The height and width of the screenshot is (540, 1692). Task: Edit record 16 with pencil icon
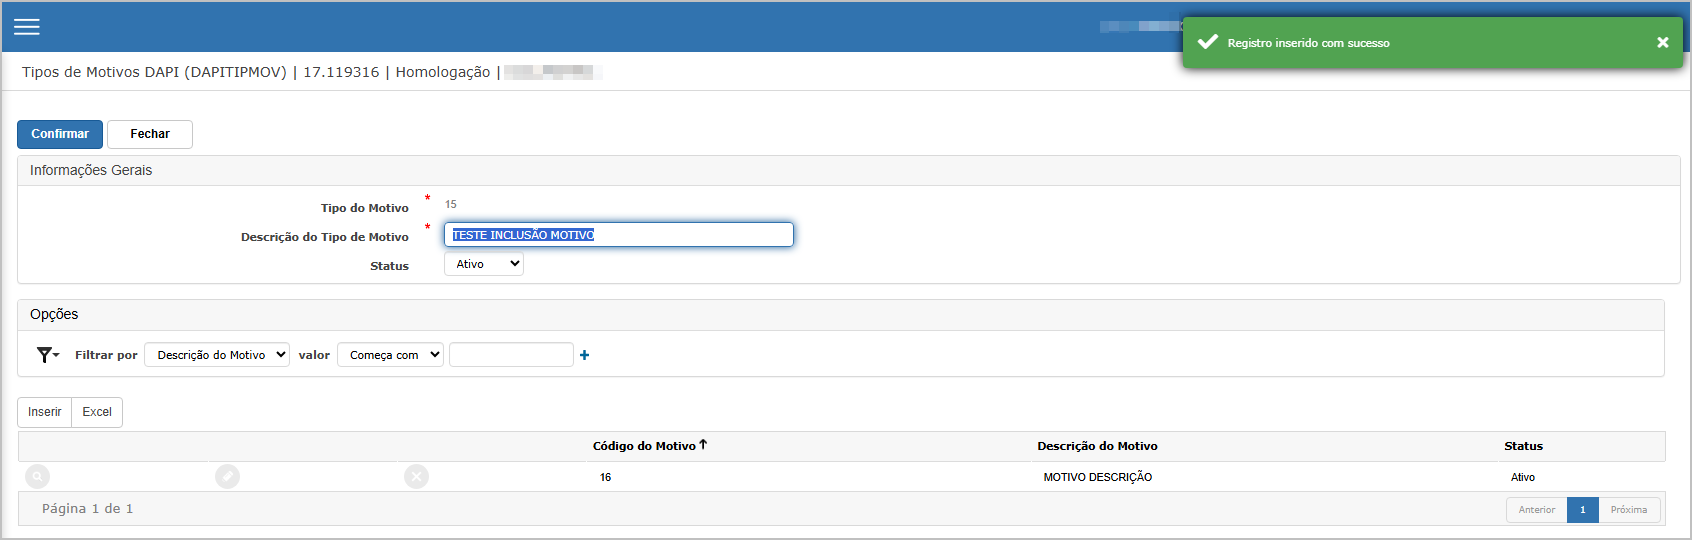click(228, 477)
